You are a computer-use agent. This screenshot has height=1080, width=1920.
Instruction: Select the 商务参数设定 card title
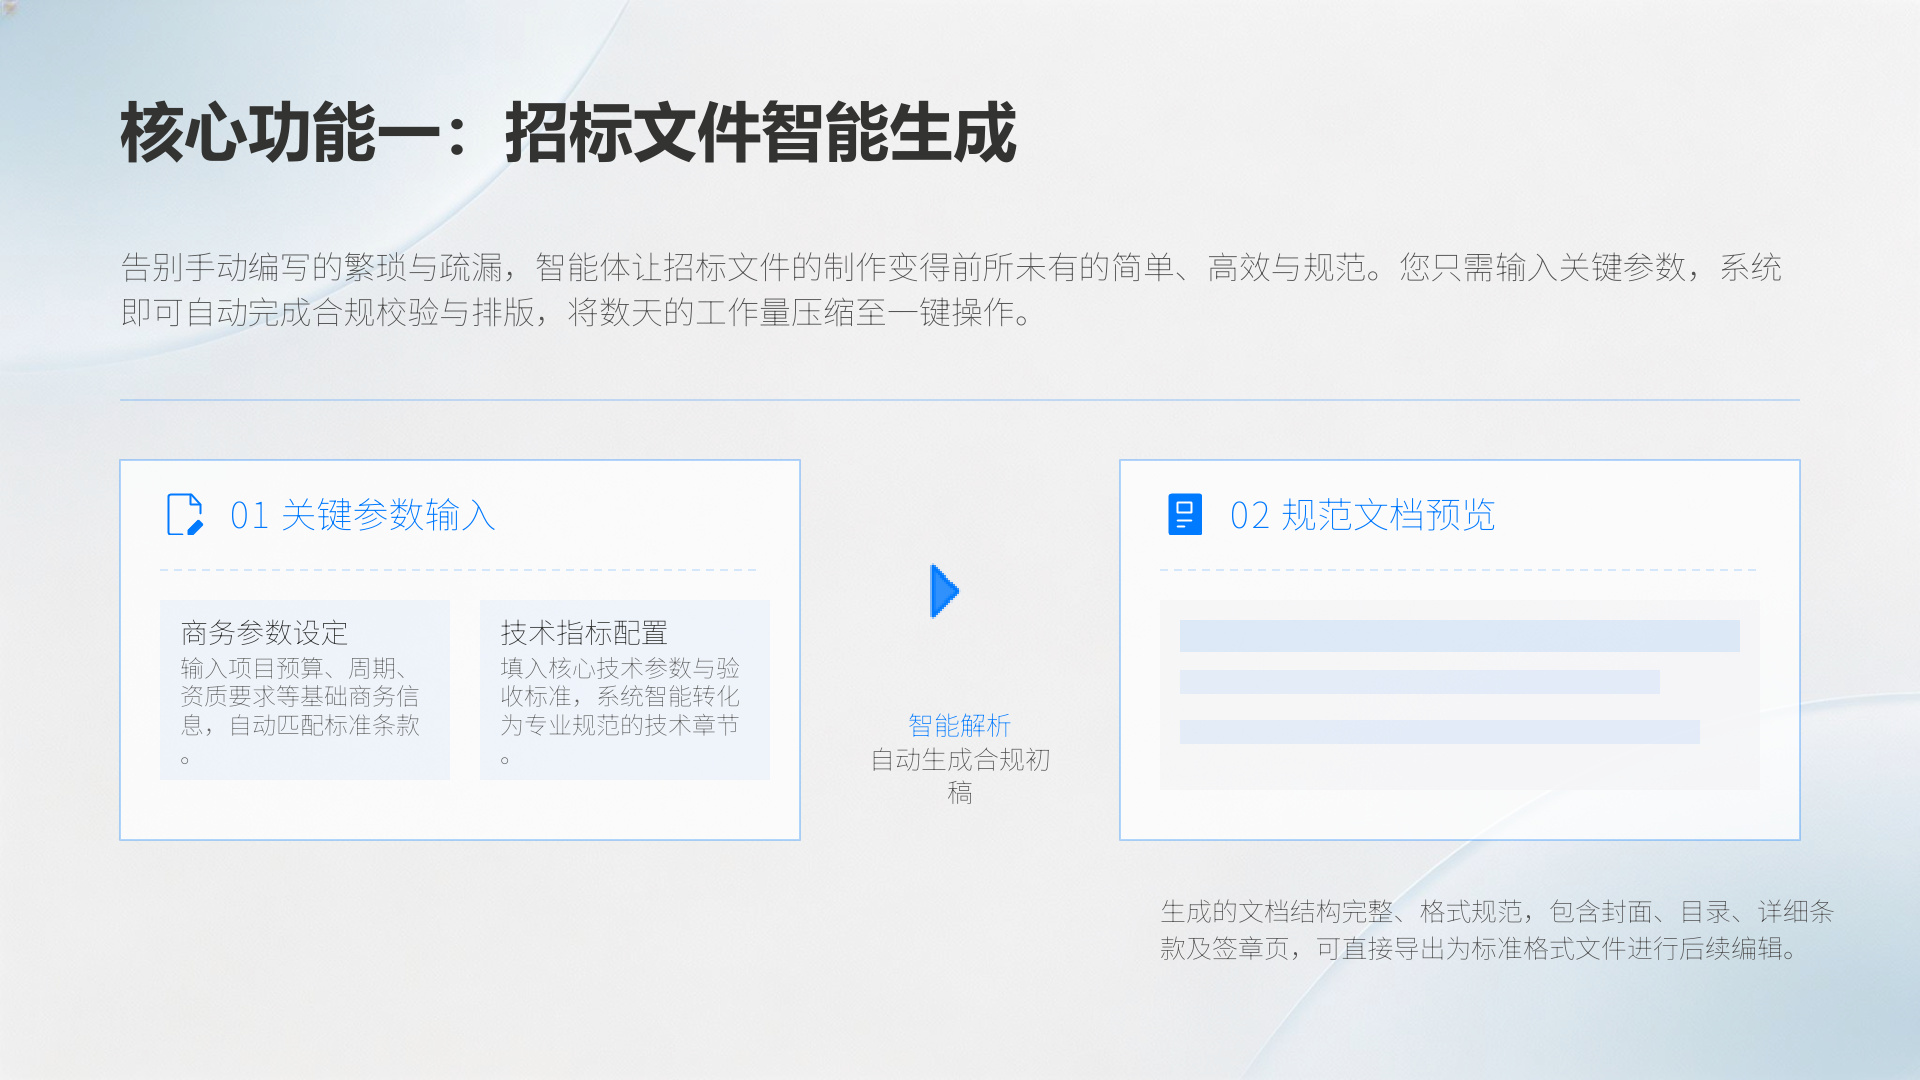(x=264, y=632)
